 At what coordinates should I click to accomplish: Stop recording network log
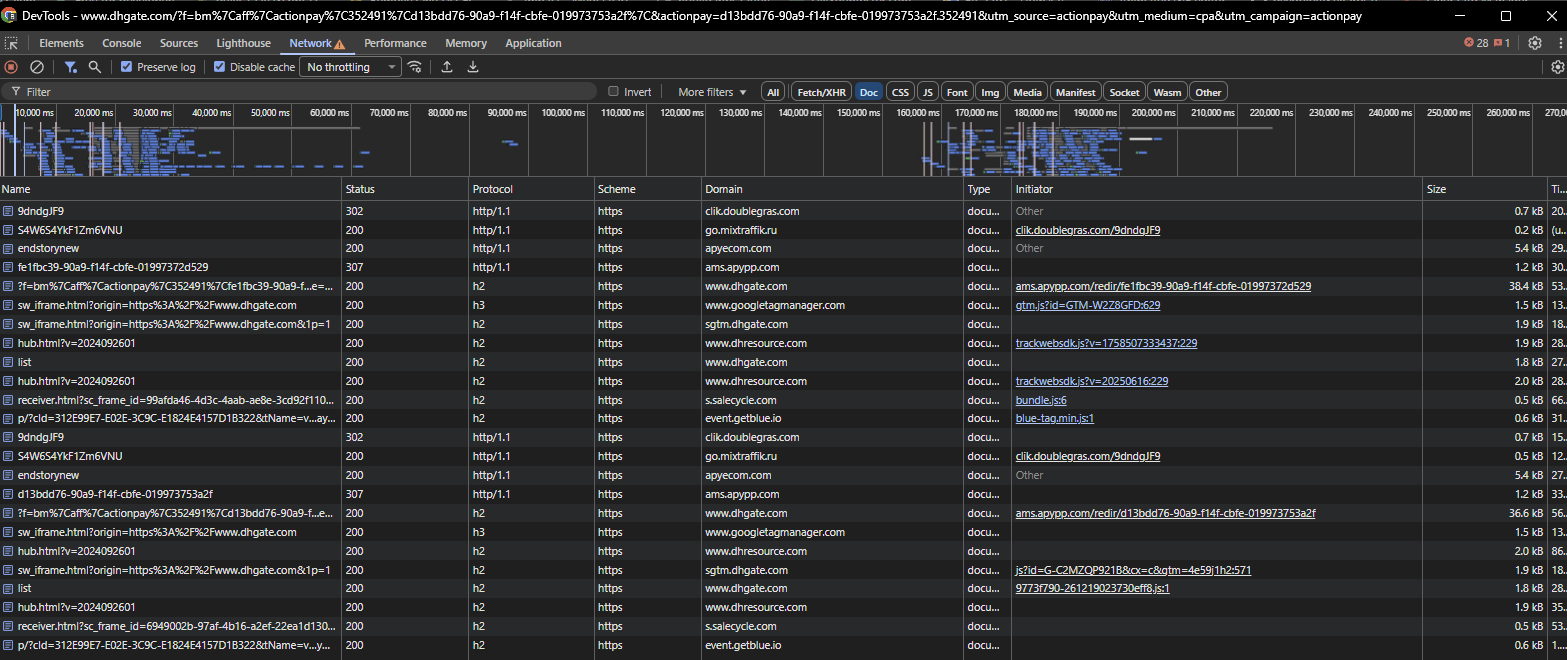[x=11, y=67]
